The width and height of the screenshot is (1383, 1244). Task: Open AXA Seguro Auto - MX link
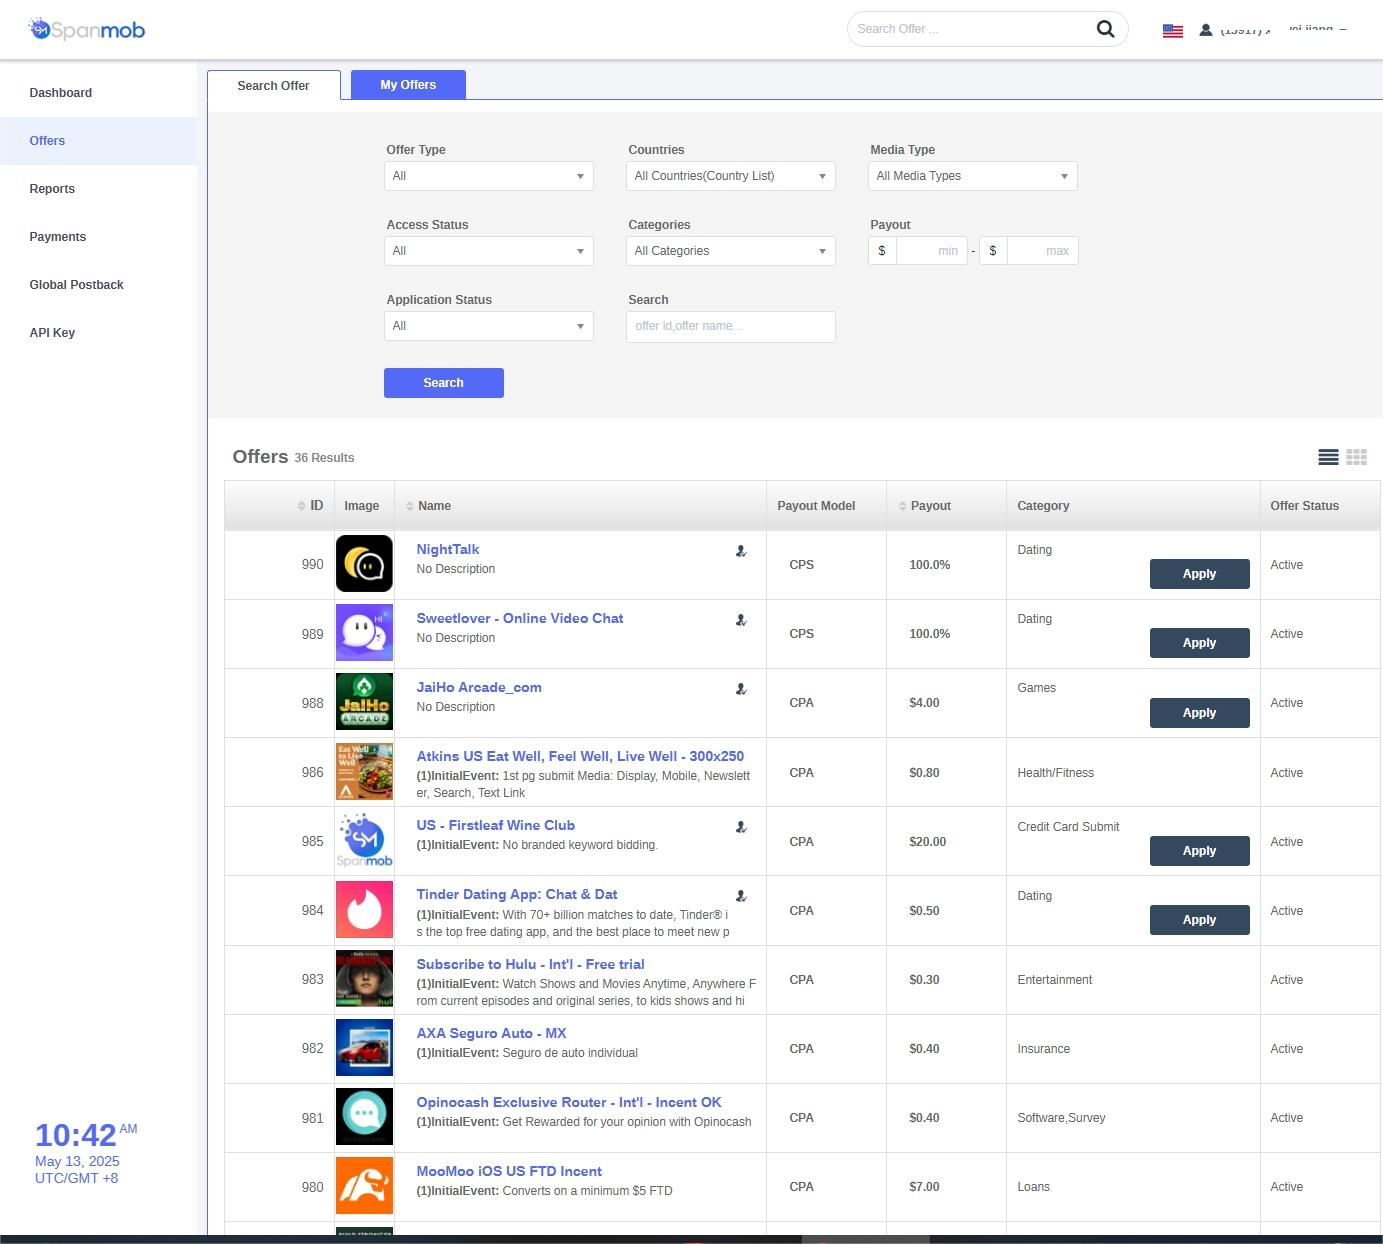coord(491,1033)
